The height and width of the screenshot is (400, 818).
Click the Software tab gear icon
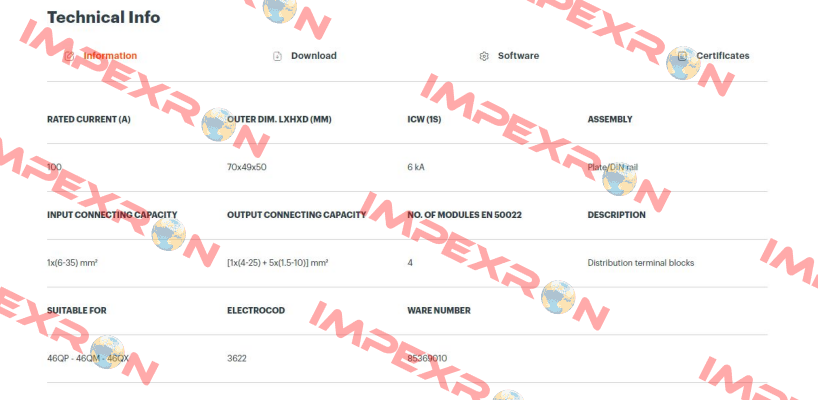click(484, 56)
